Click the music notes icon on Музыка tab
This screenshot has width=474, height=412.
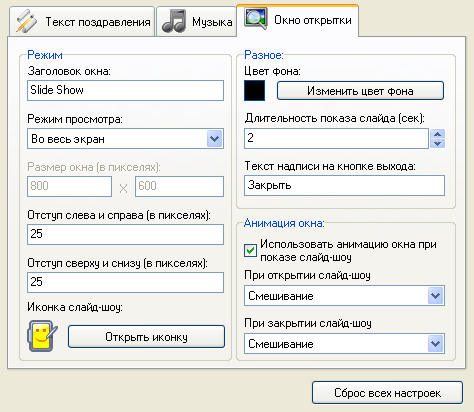(174, 22)
